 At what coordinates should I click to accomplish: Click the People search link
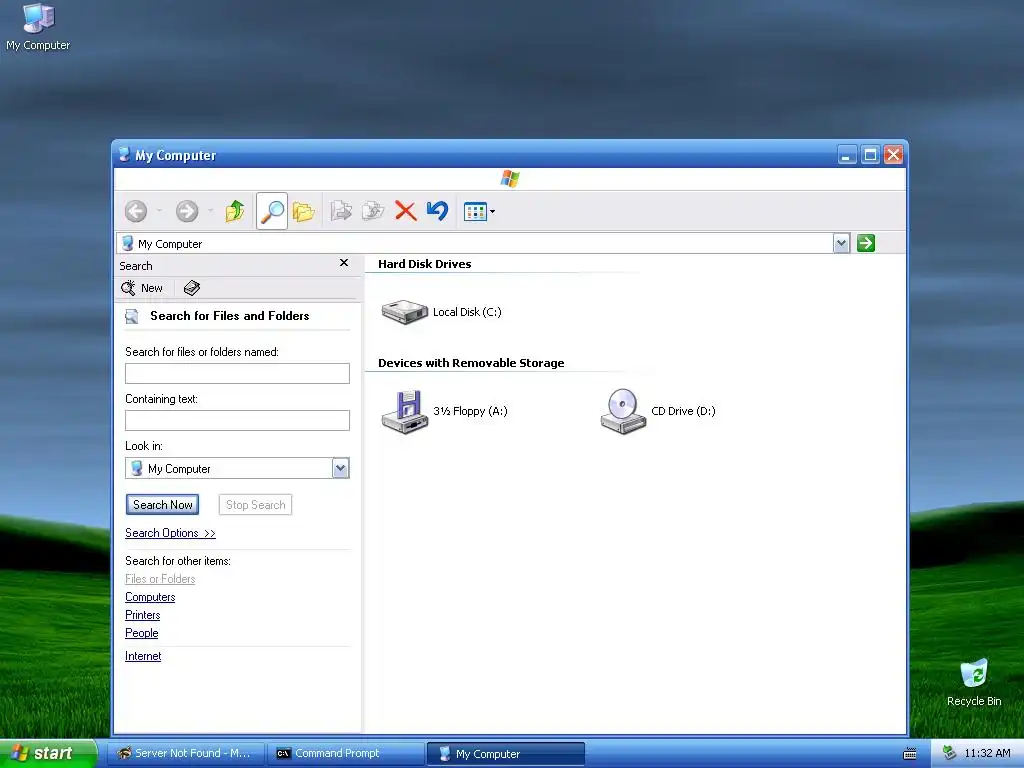(x=142, y=633)
